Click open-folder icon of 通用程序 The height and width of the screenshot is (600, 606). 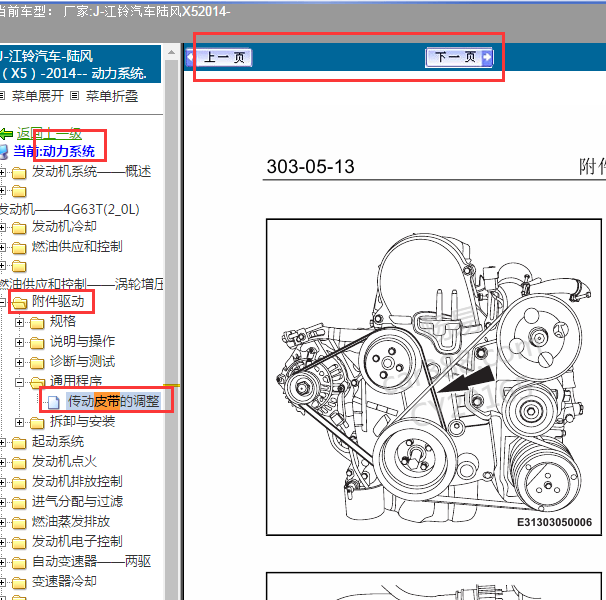[37, 383]
